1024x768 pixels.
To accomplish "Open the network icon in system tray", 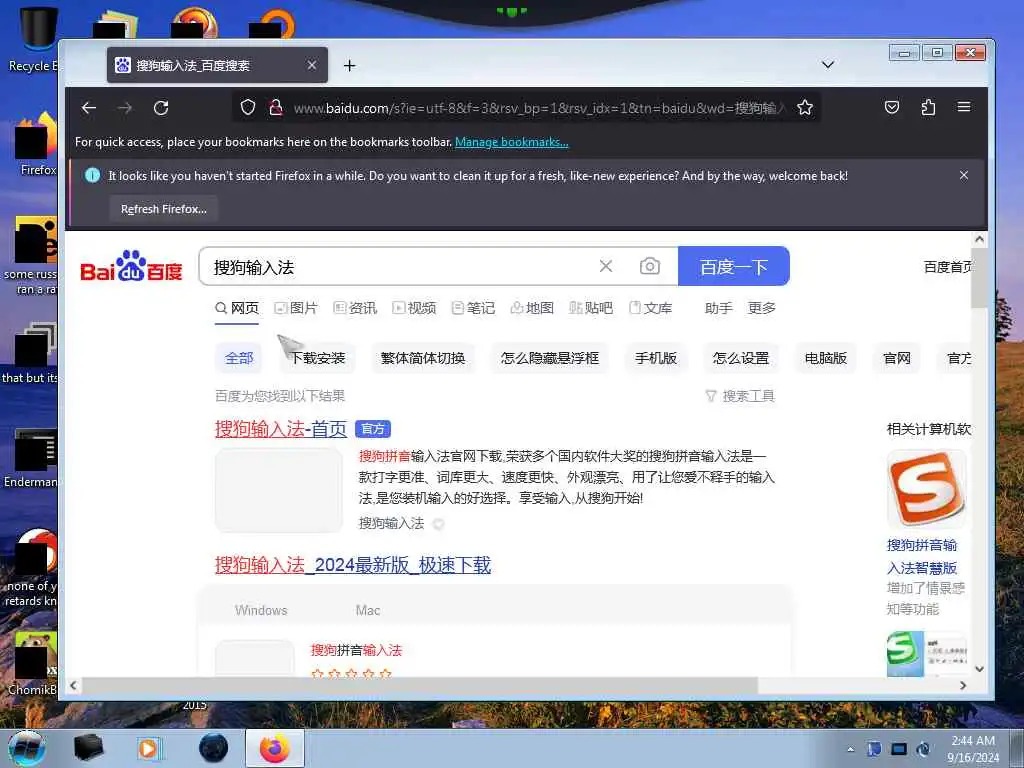I will (899, 749).
